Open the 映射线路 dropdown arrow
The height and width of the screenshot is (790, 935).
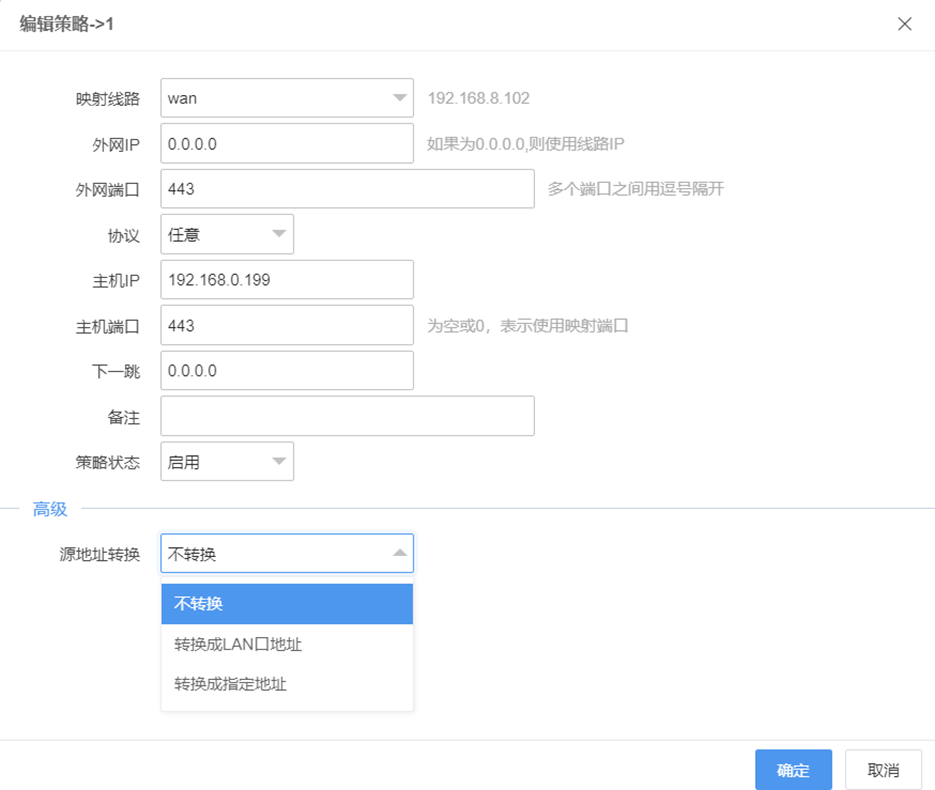click(399, 98)
